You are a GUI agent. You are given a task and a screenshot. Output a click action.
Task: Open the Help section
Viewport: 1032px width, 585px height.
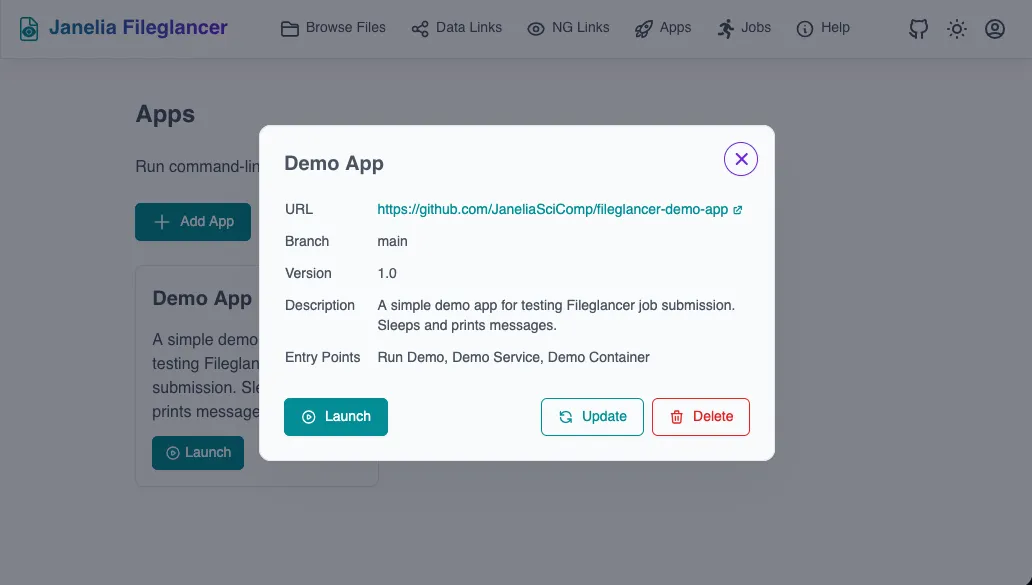[x=823, y=28]
